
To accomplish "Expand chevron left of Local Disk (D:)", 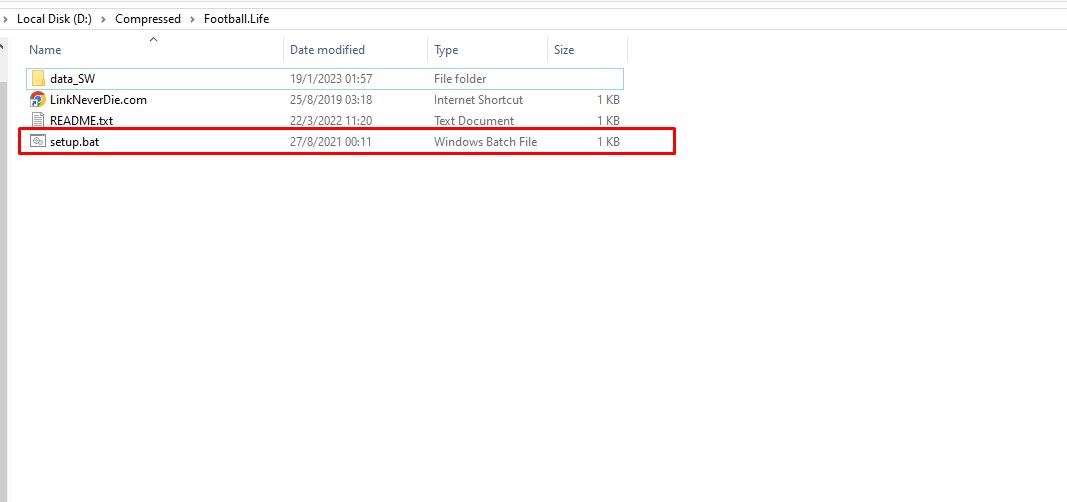I will pyautogui.click(x=6, y=19).
